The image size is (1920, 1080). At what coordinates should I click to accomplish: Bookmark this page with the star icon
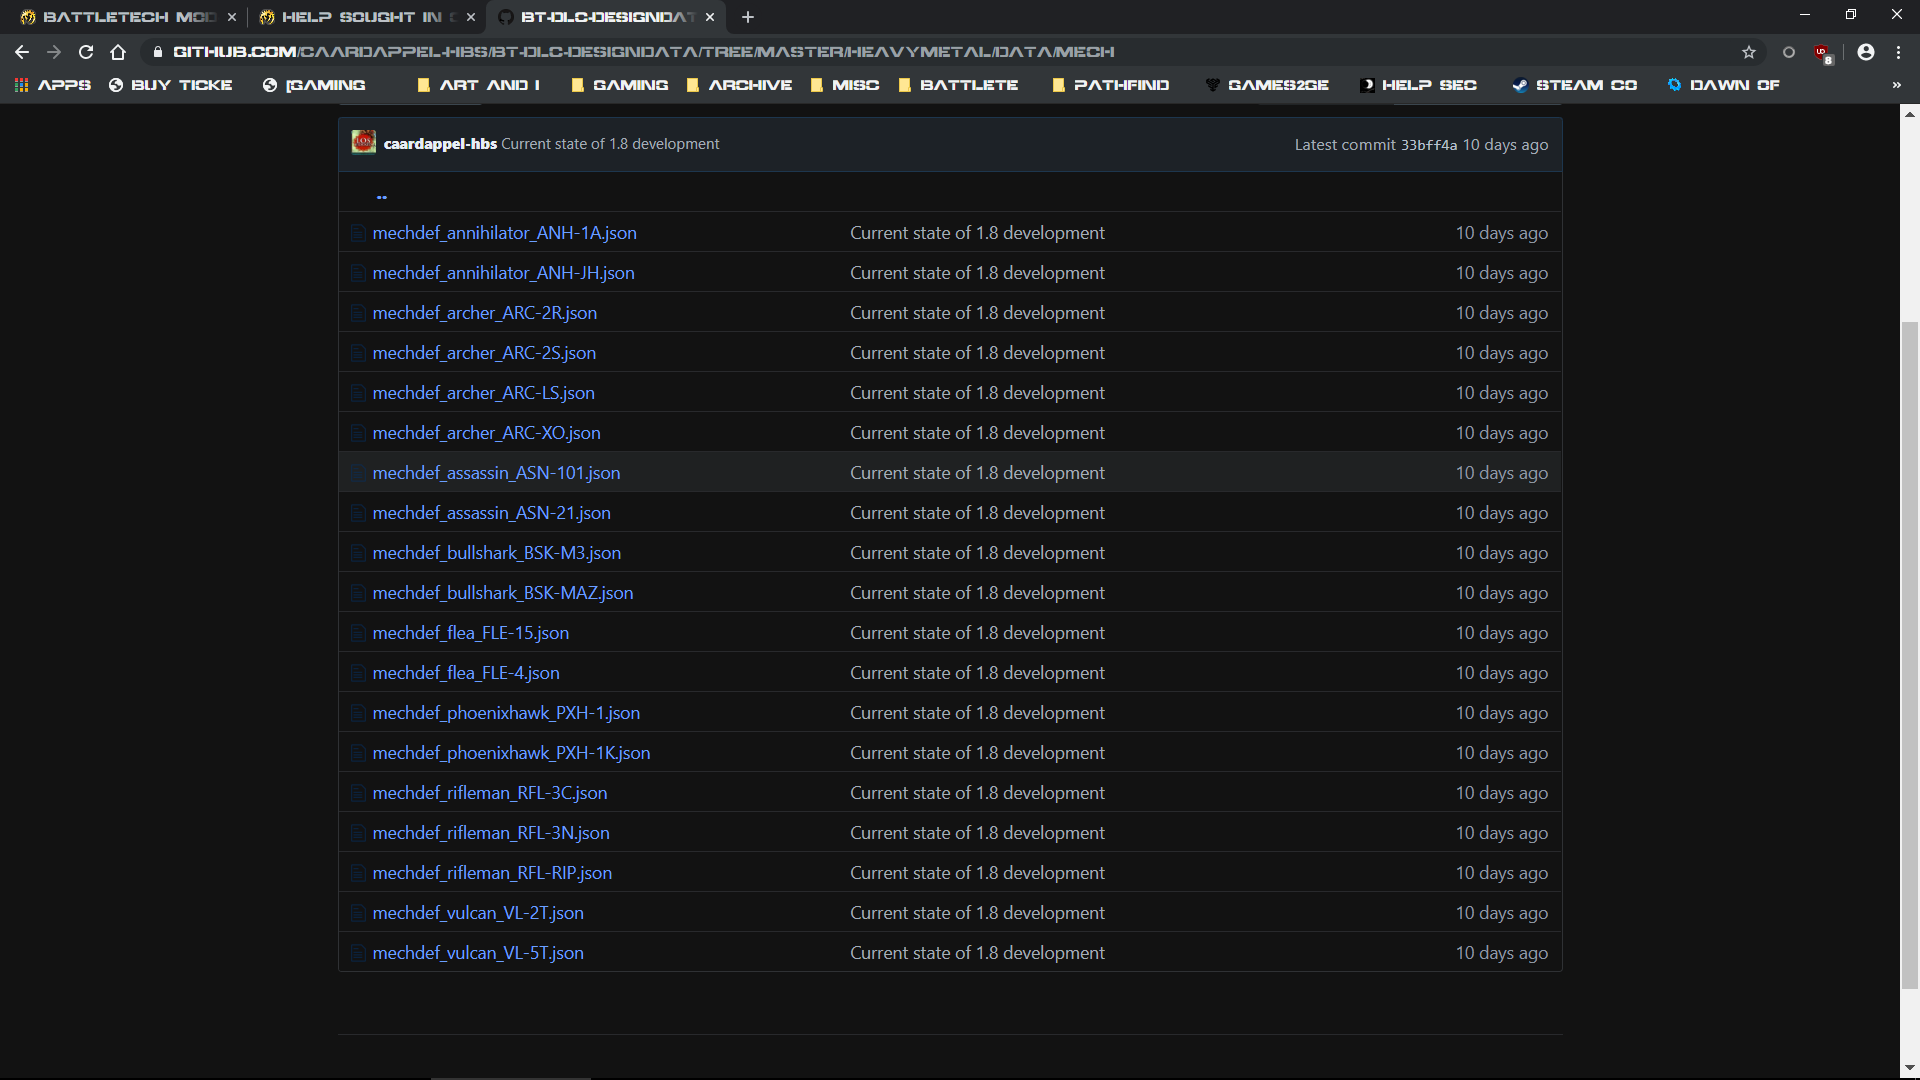pos(1749,52)
